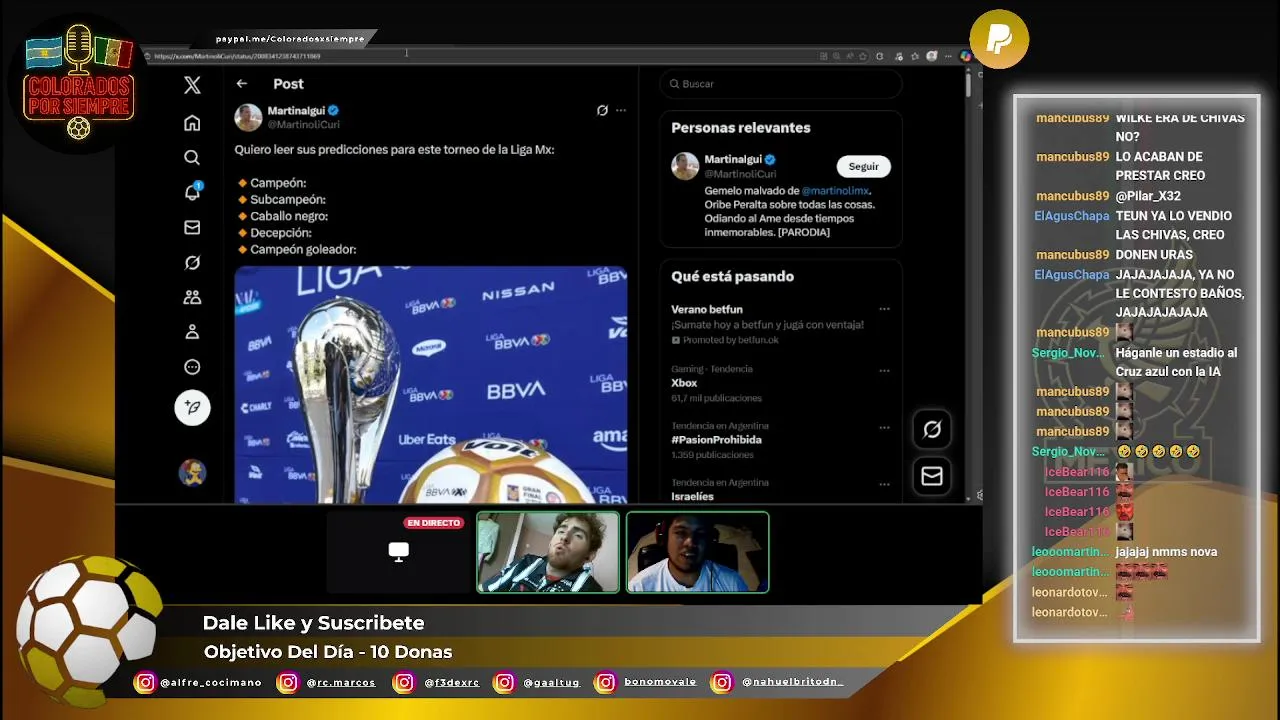Viewport: 1280px width, 720px height.
Task: Select webcam feed of striped-jersey host
Action: [548, 552]
